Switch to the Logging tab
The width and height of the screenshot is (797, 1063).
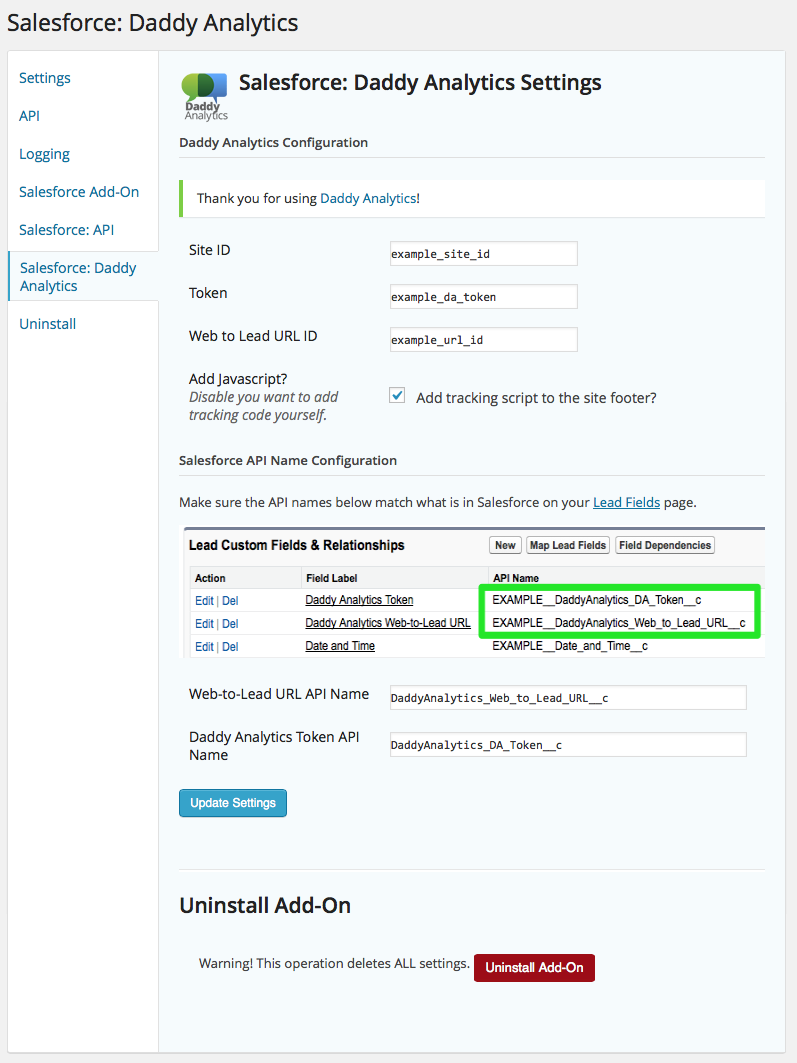point(45,154)
